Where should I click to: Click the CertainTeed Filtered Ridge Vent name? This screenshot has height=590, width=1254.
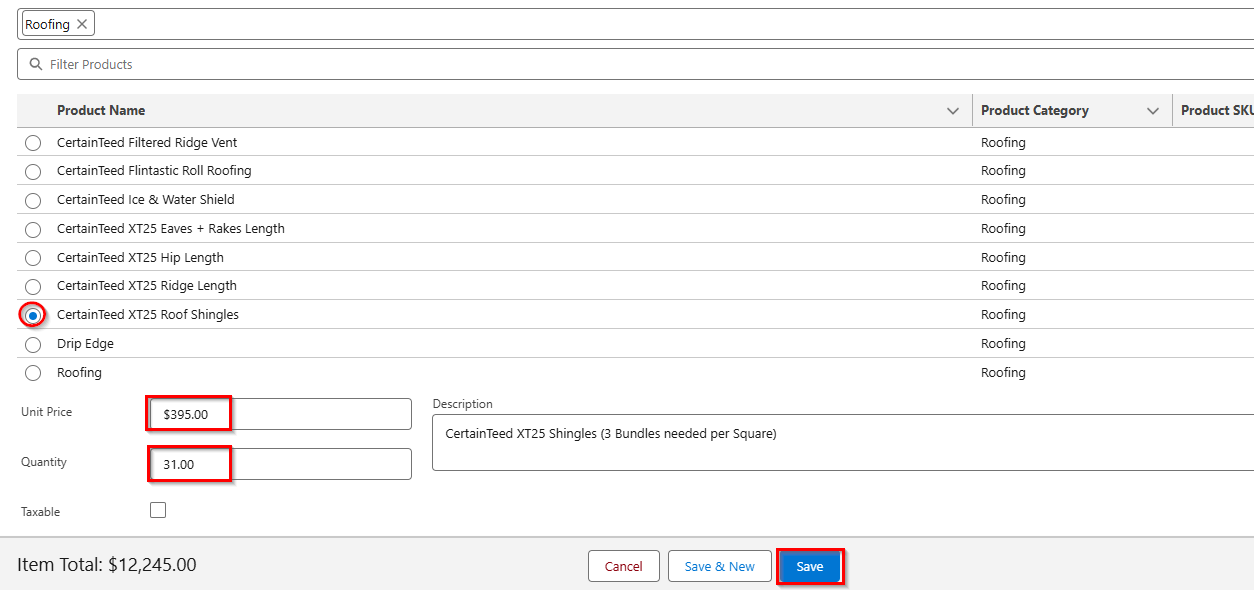147,142
